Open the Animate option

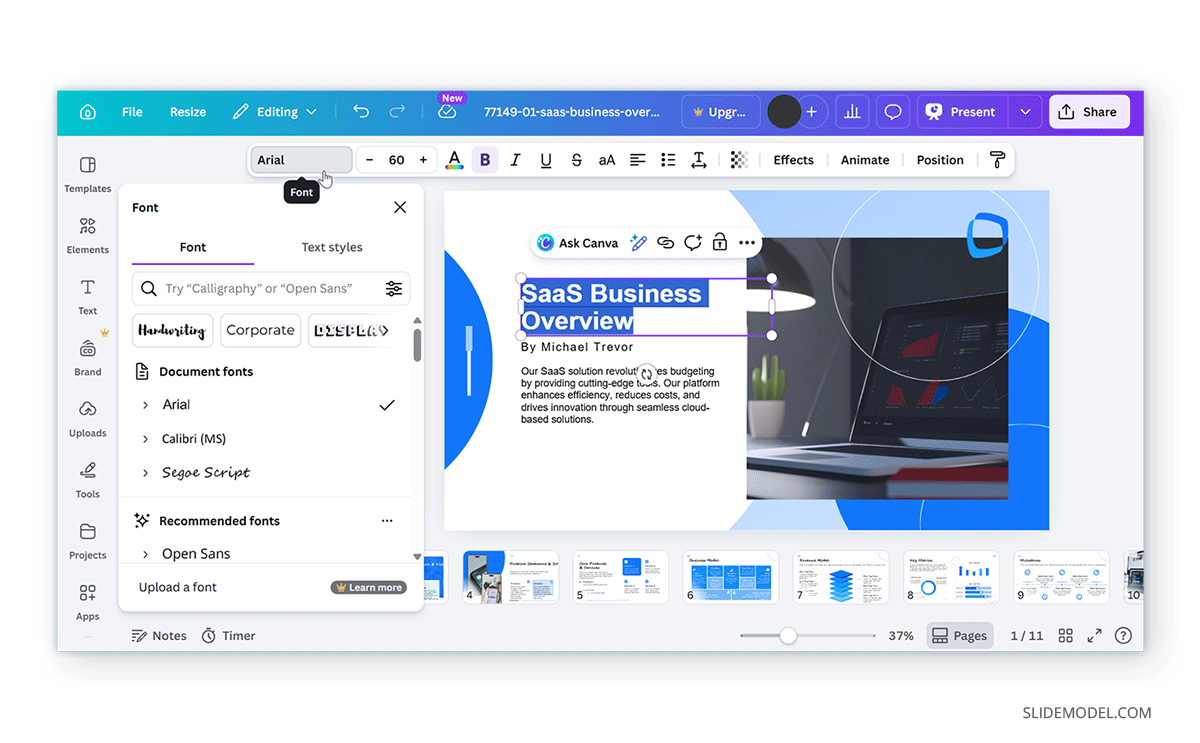point(865,160)
